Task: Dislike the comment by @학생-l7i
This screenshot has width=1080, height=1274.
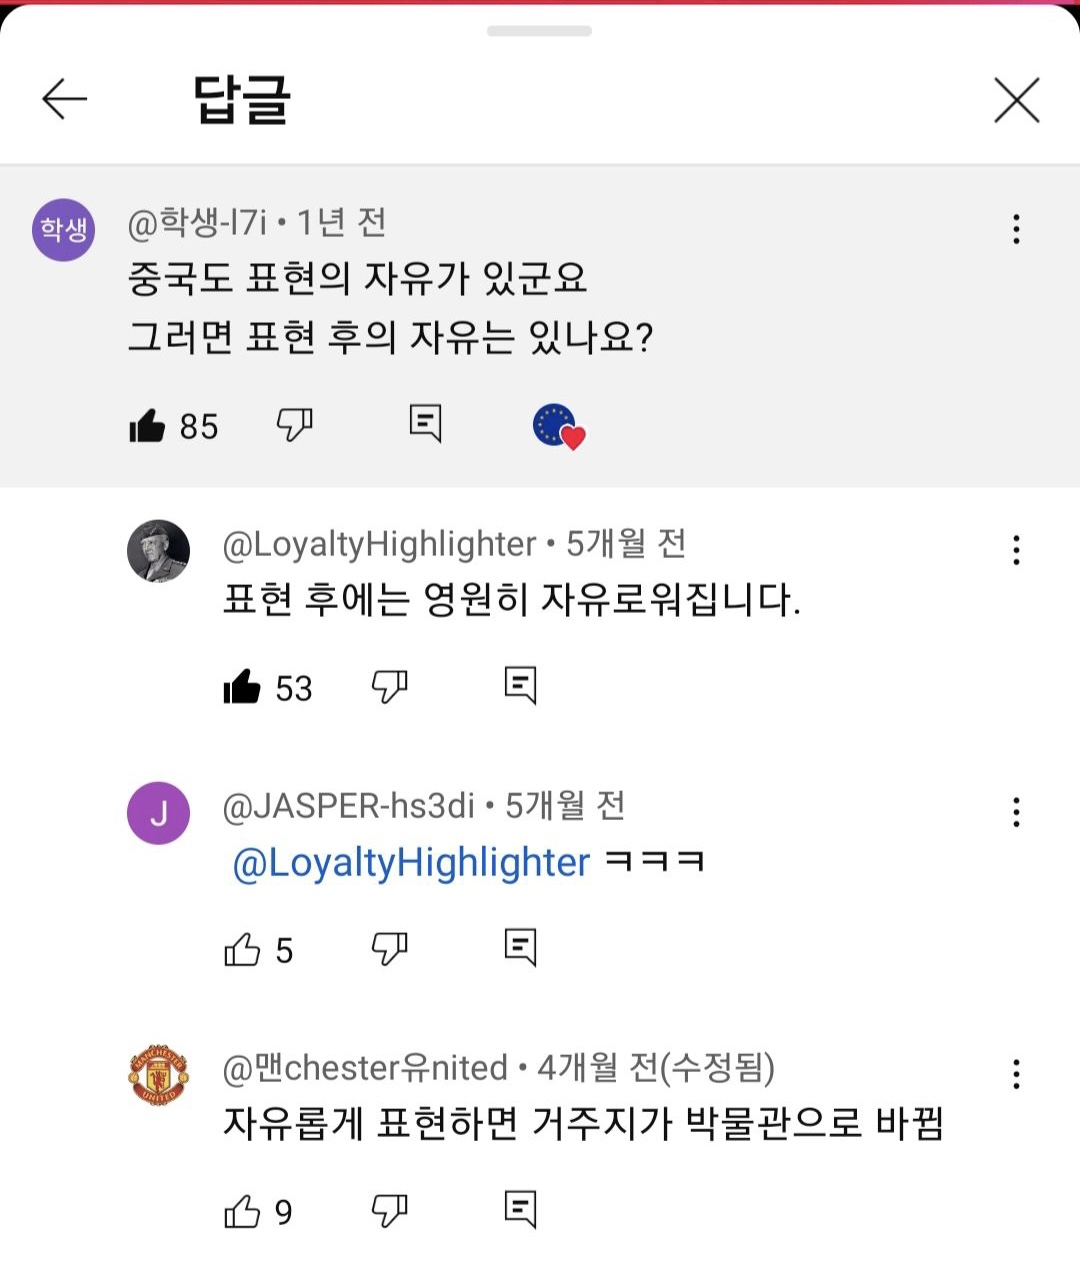Action: [x=294, y=425]
